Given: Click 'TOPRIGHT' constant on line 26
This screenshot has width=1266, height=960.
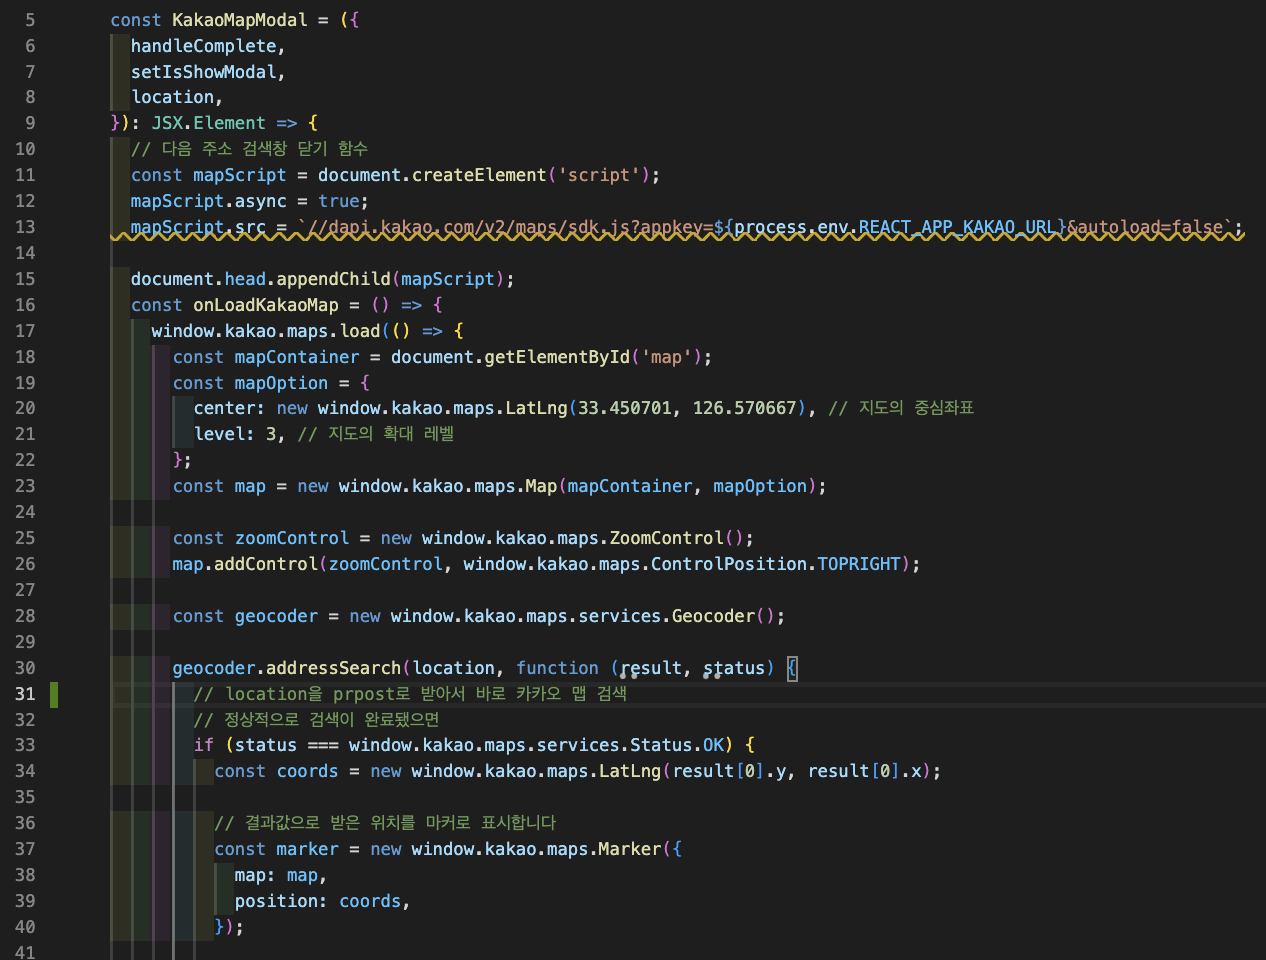Looking at the screenshot, I should 859,564.
